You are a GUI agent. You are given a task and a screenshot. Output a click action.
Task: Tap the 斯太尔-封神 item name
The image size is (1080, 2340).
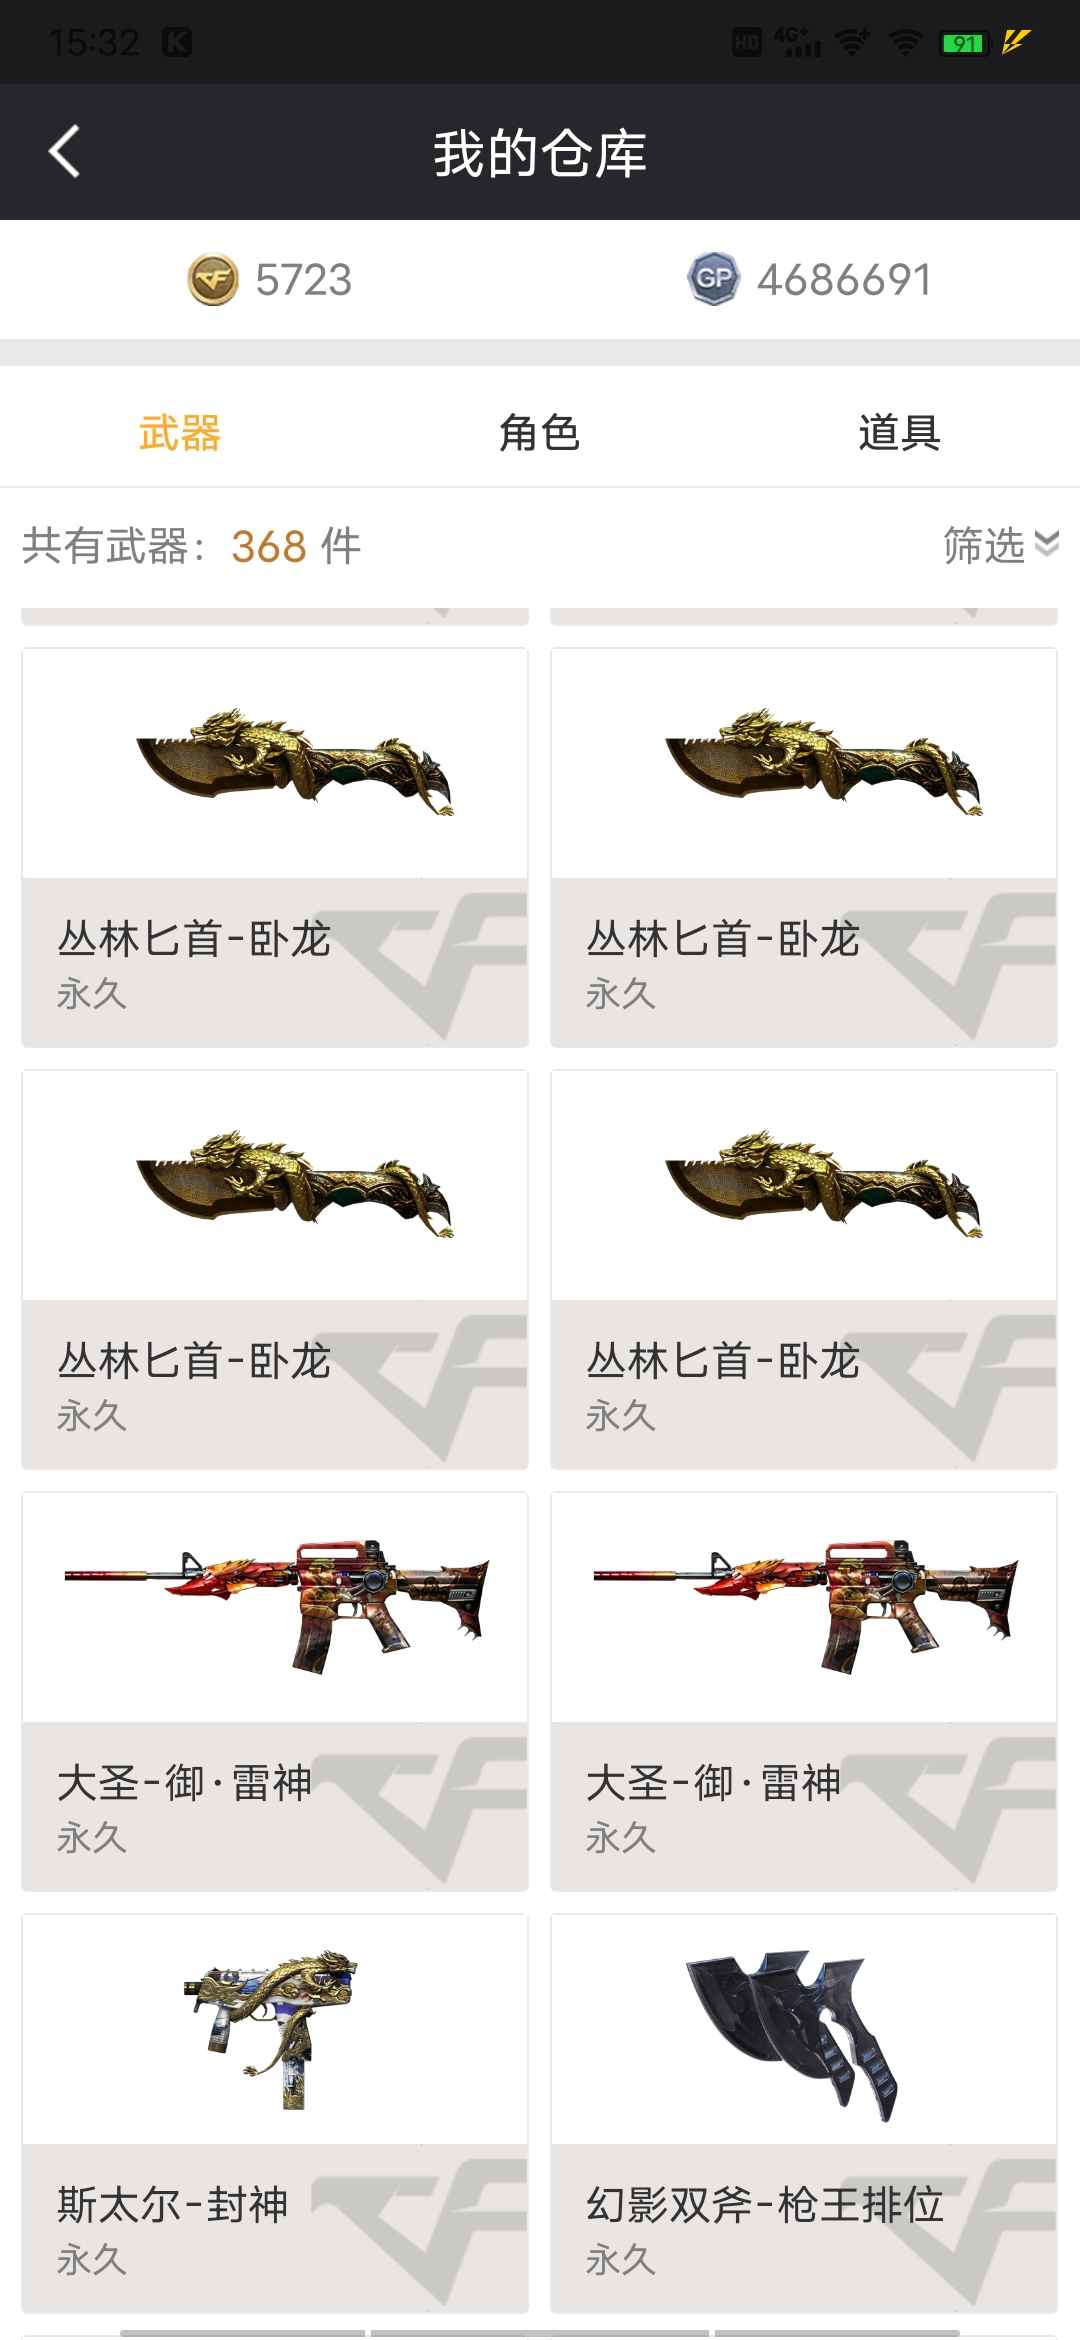pyautogui.click(x=173, y=2204)
